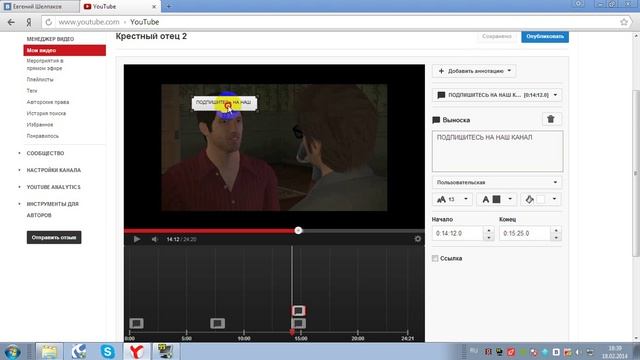Open Избранное in the sidebar
640x360 pixels.
click(x=40, y=124)
